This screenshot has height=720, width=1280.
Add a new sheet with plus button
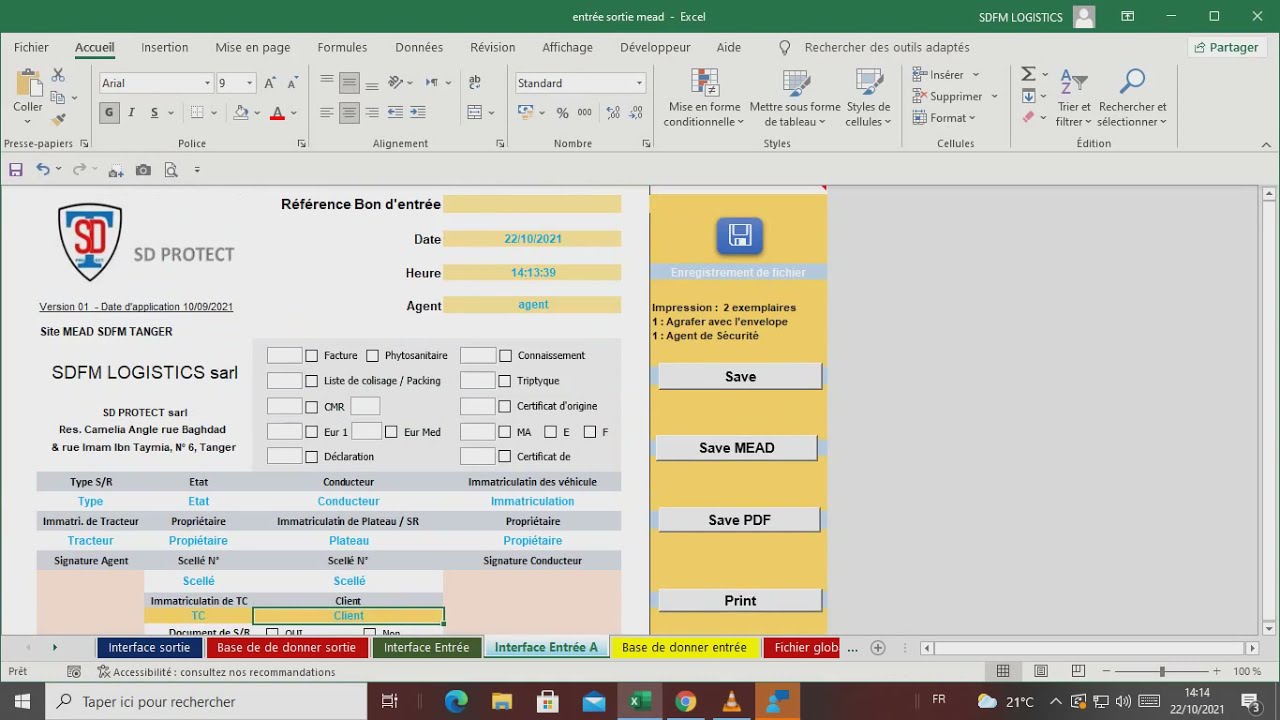pos(878,648)
